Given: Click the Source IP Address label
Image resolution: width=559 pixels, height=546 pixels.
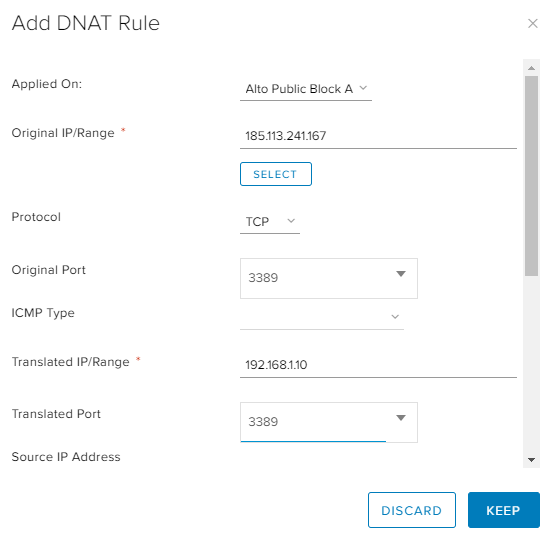Looking at the screenshot, I should [x=66, y=457].
